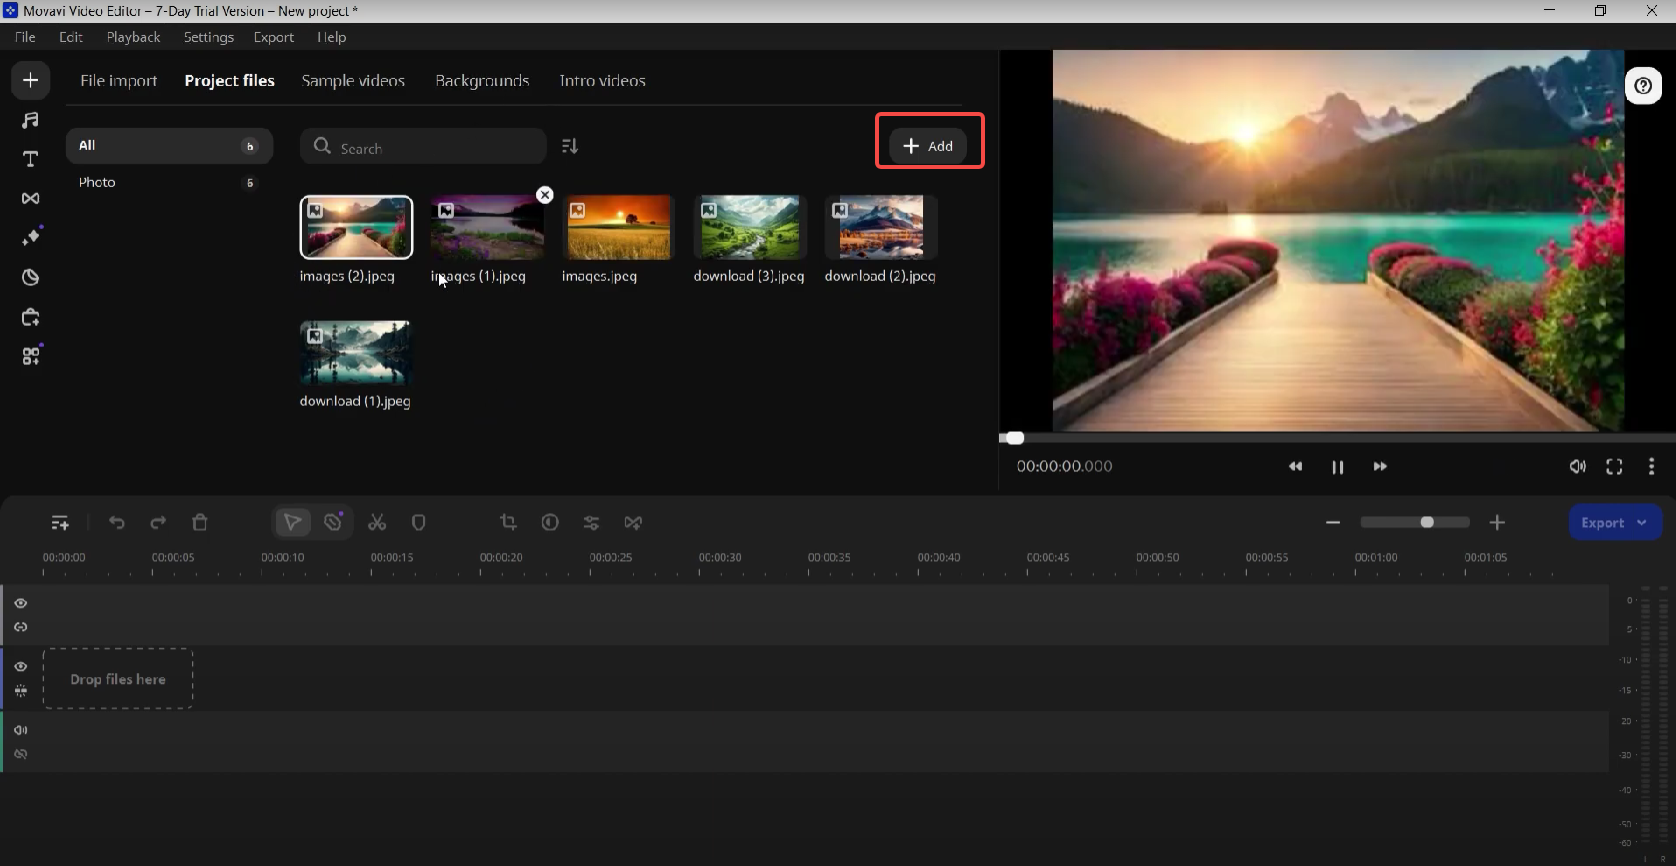
Task: Open the File menu
Action: click(x=25, y=37)
